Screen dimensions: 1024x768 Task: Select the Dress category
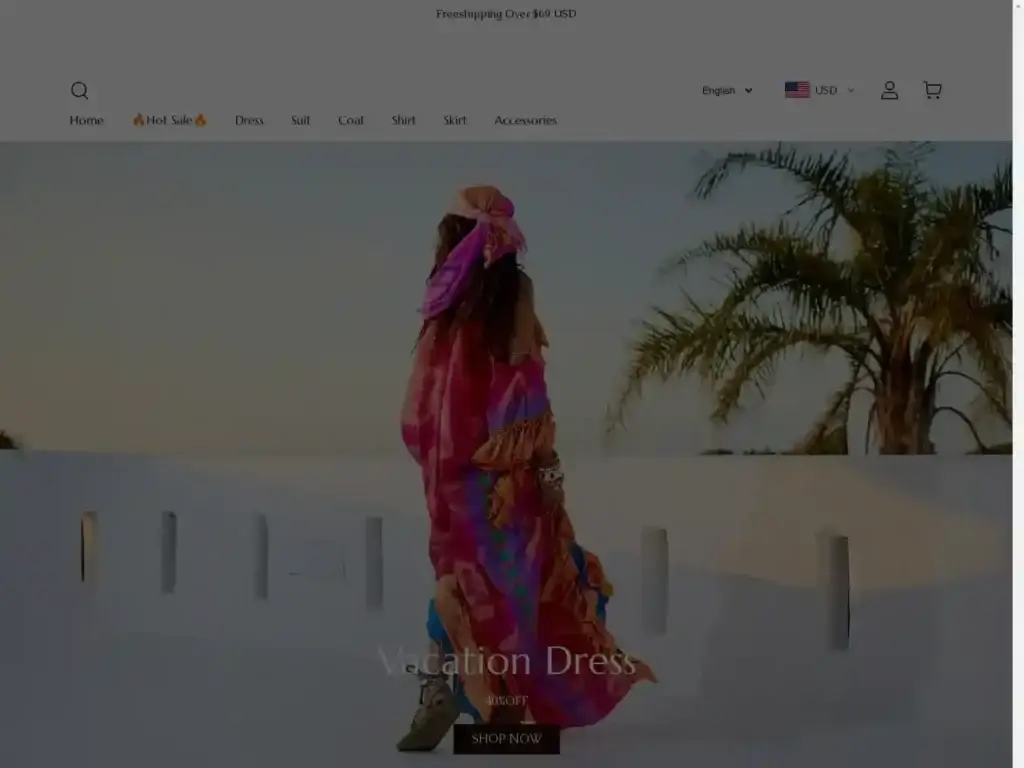pos(249,120)
